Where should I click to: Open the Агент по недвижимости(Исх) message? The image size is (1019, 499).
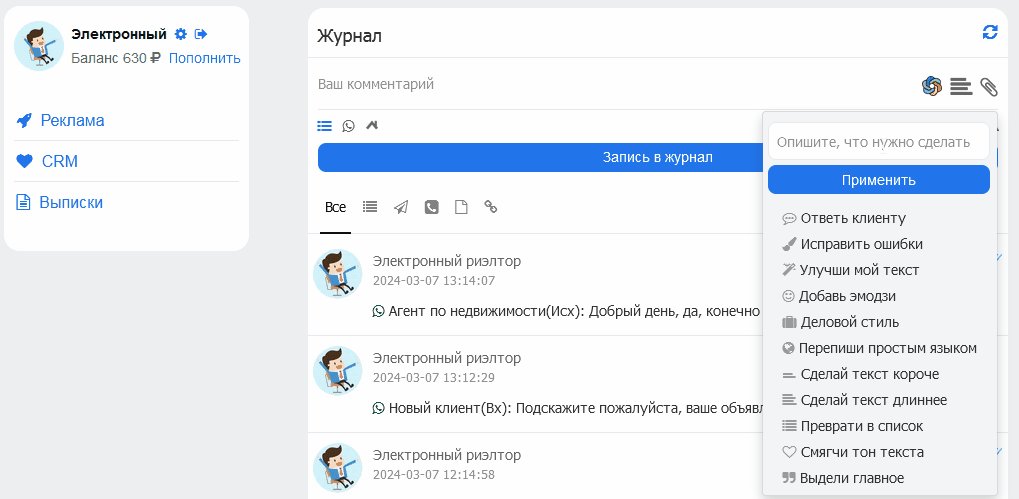point(574,311)
